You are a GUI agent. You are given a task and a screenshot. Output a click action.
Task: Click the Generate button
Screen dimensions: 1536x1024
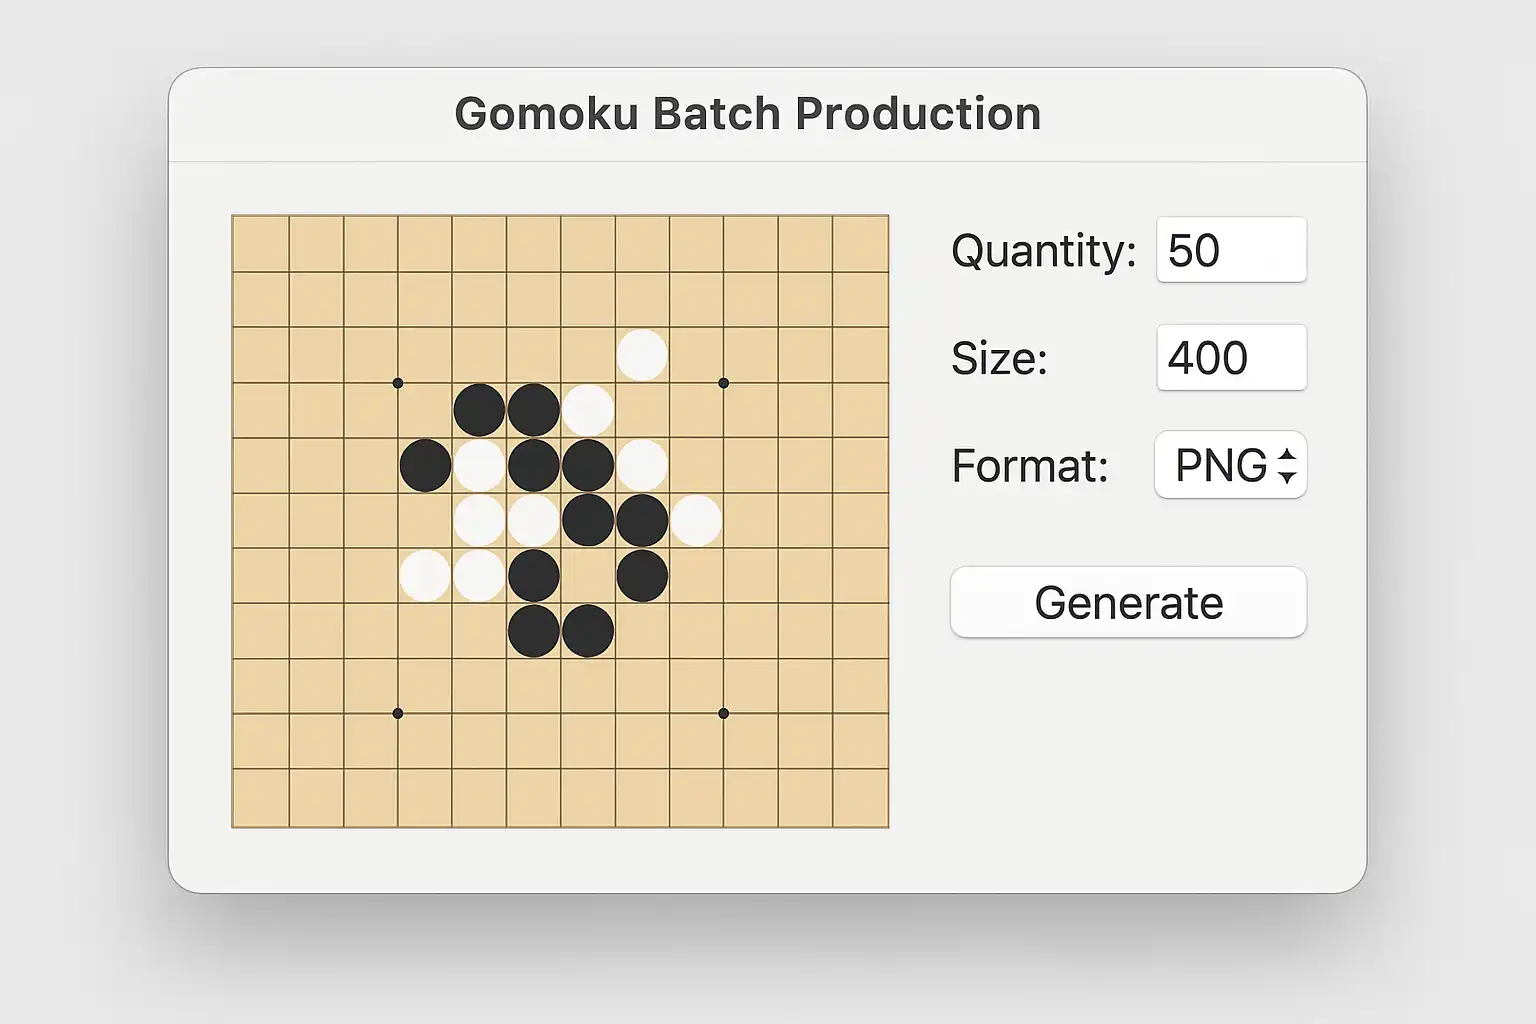[1128, 602]
